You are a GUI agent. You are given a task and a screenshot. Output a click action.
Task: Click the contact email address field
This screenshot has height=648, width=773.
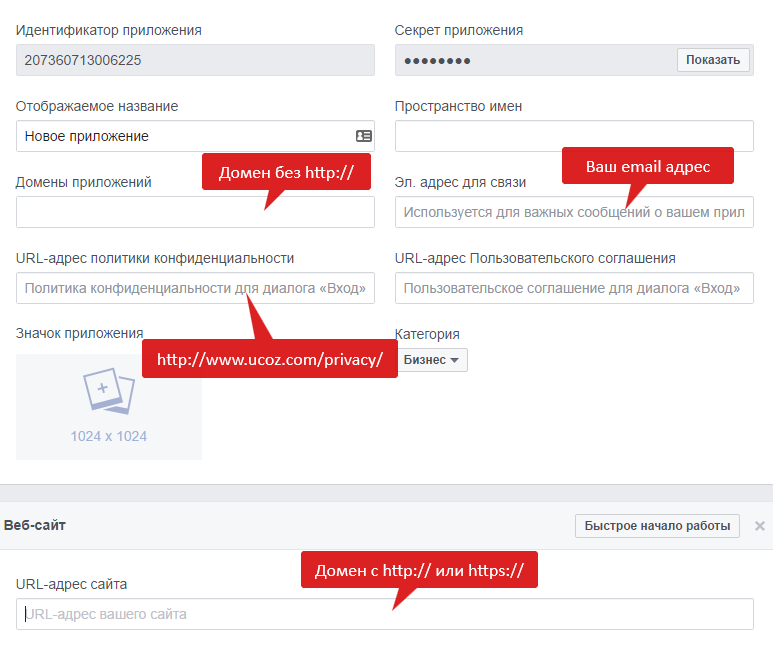pos(574,213)
